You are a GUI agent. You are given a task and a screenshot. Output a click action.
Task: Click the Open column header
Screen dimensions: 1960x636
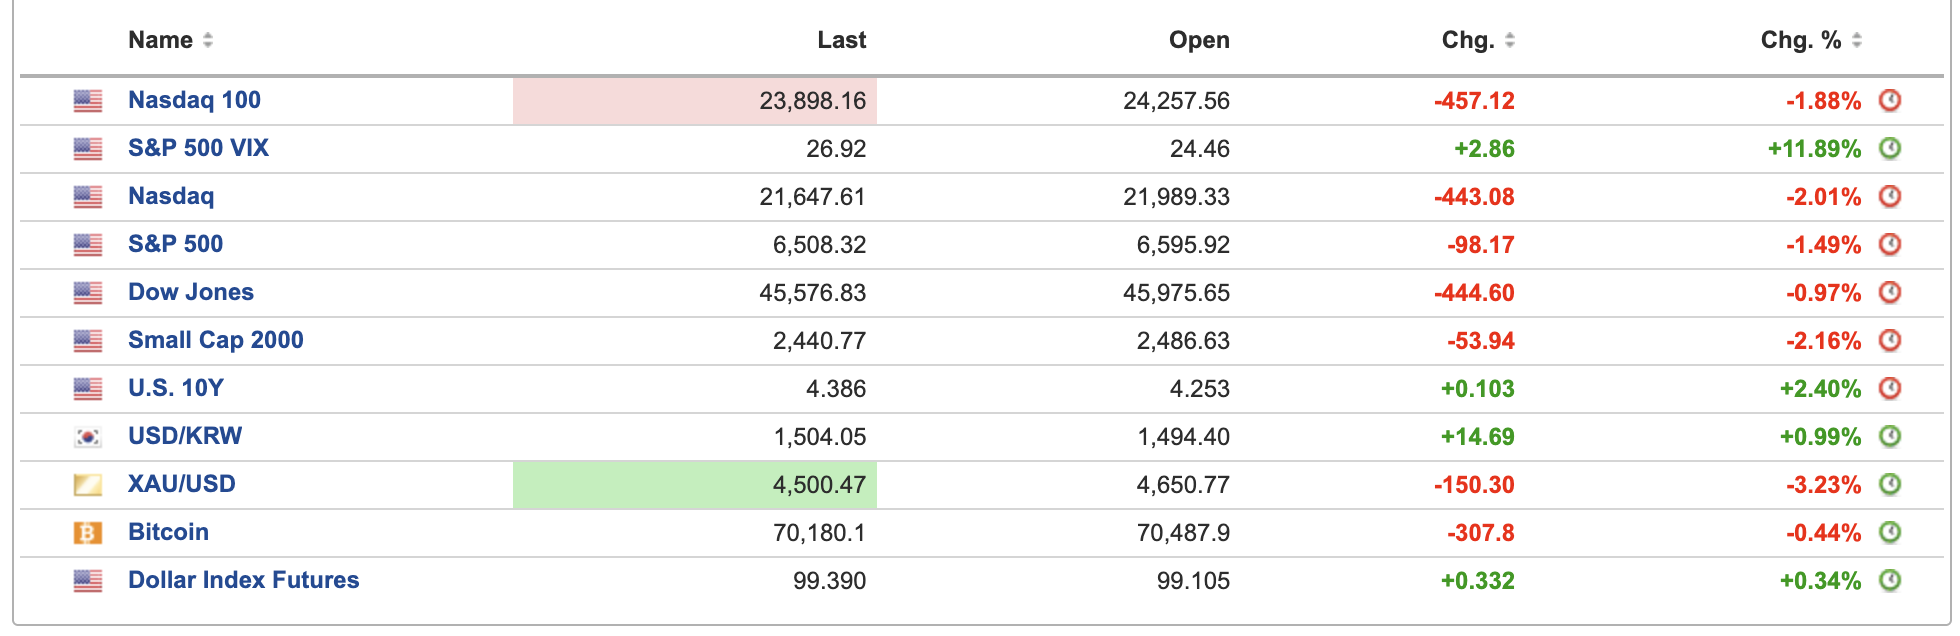(x=1199, y=41)
